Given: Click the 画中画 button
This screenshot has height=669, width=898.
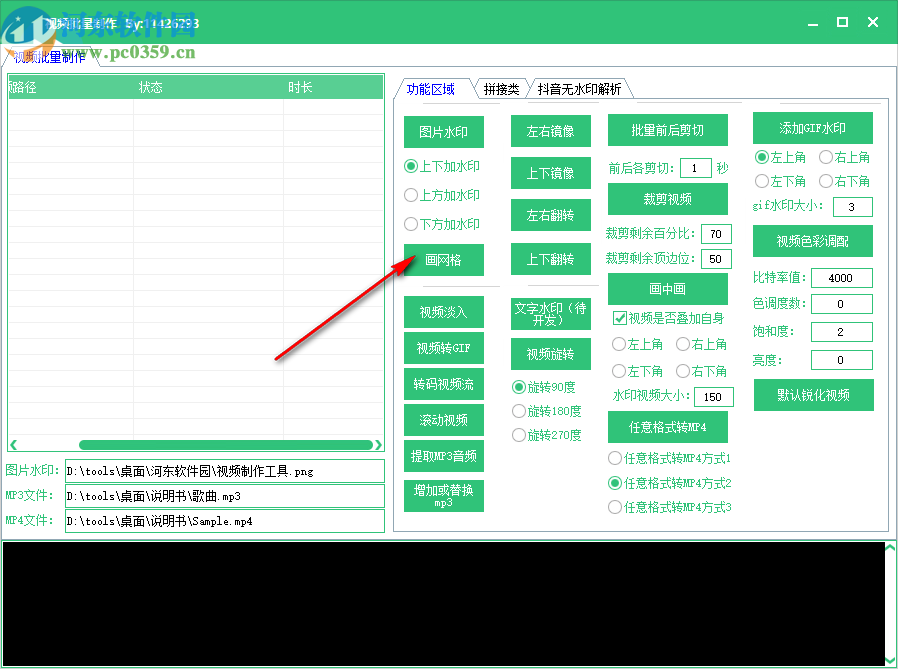Looking at the screenshot, I should [x=667, y=289].
